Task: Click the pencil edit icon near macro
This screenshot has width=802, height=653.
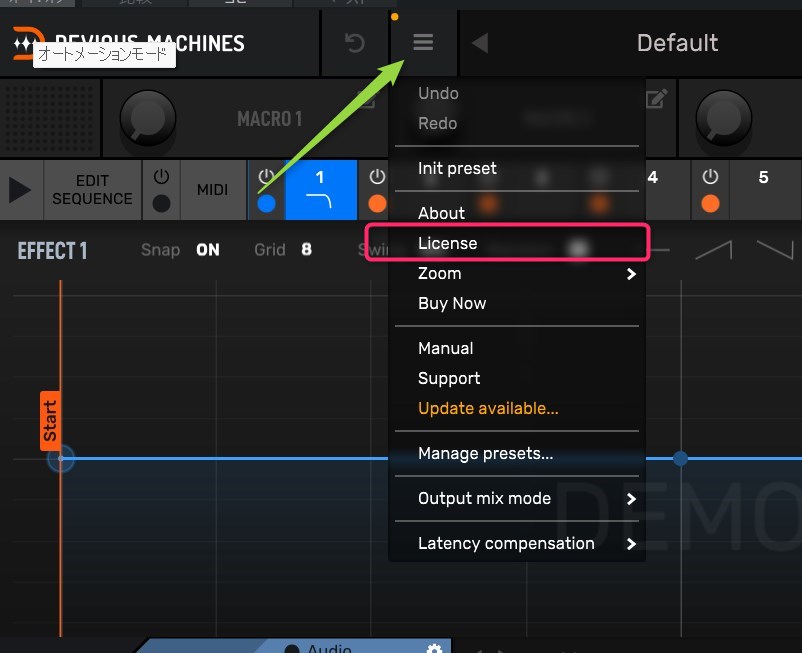Action: tap(657, 99)
